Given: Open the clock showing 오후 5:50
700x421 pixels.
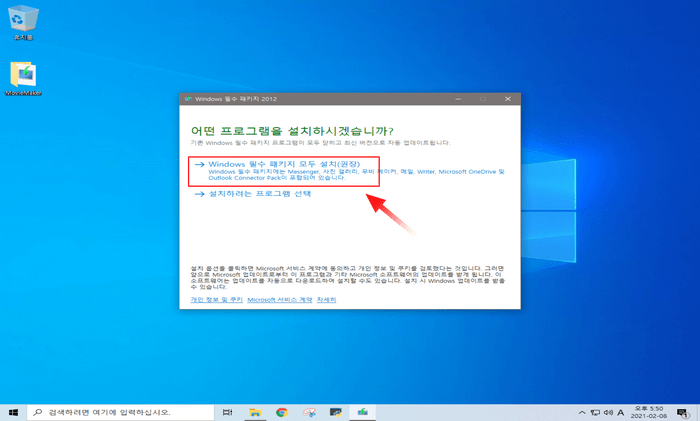Looking at the screenshot, I should pyautogui.click(x=649, y=413).
